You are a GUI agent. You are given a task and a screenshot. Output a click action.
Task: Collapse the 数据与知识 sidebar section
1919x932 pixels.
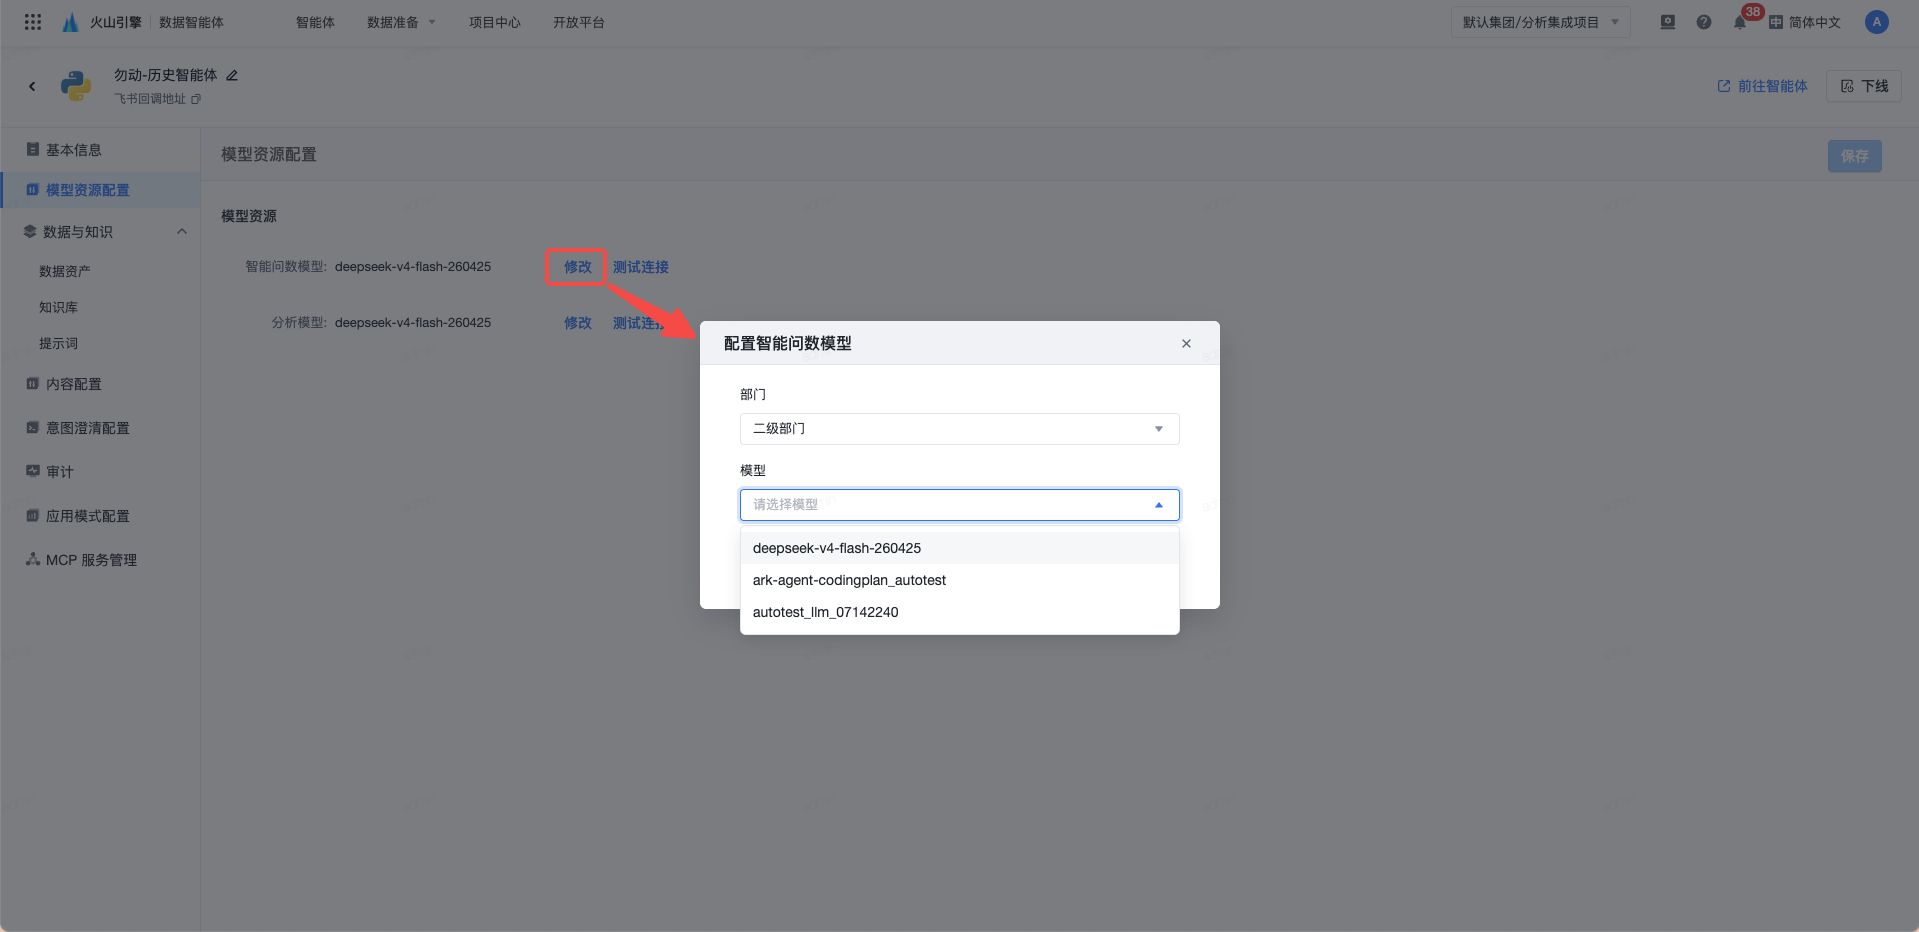182,232
